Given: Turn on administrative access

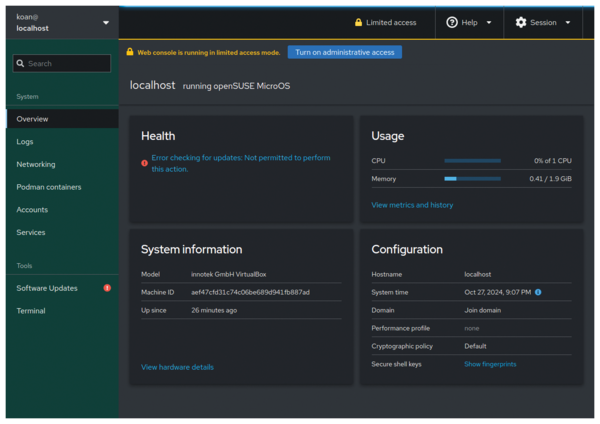Looking at the screenshot, I should point(344,52).
